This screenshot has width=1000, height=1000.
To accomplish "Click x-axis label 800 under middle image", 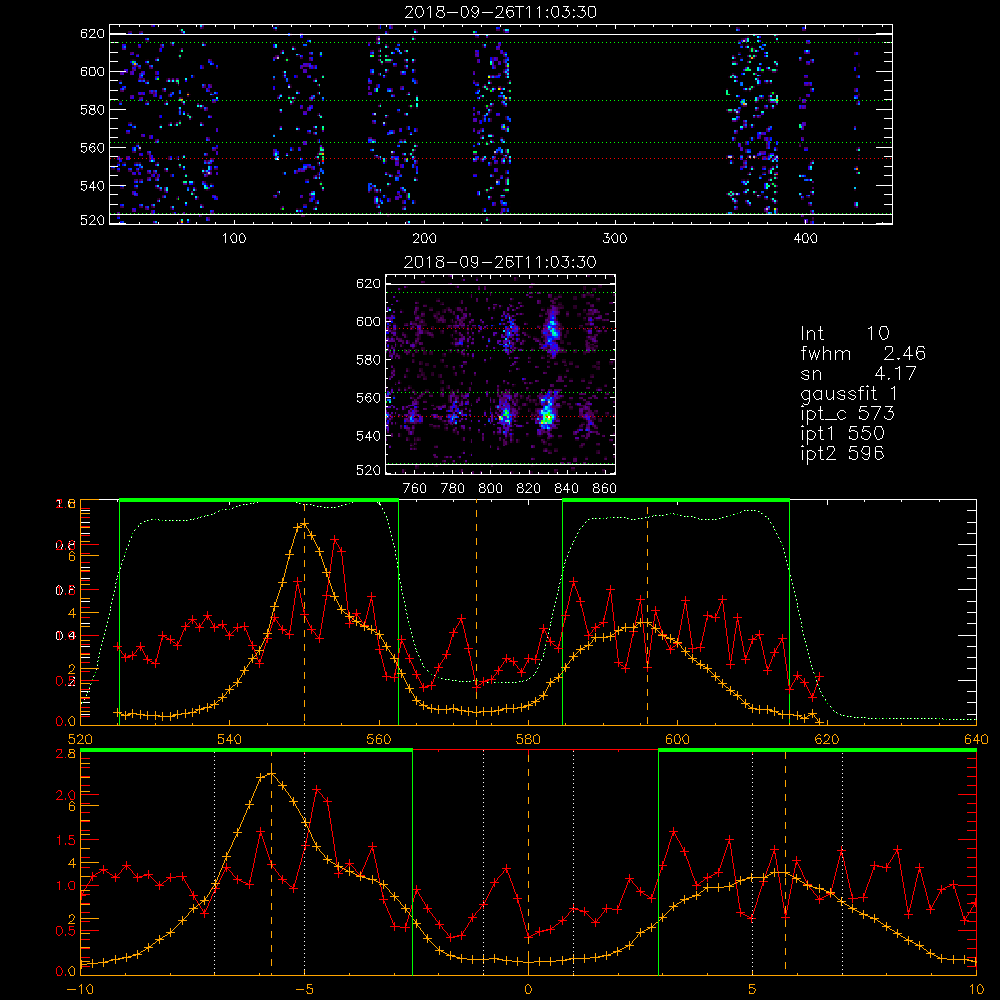I will (490, 489).
